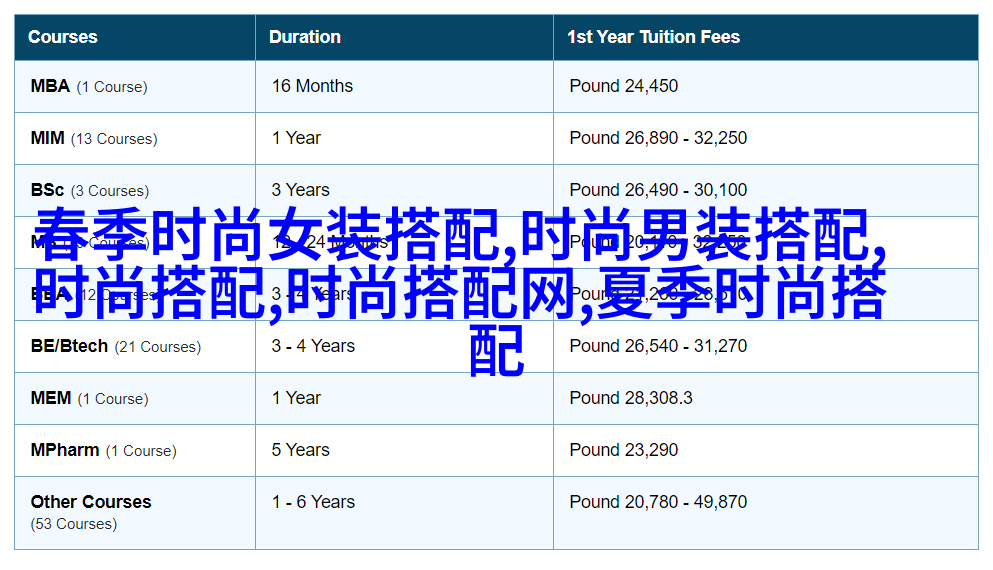Click the Pound 26,540 - 31,270 fee cell
The image size is (993, 570).
pos(658,346)
